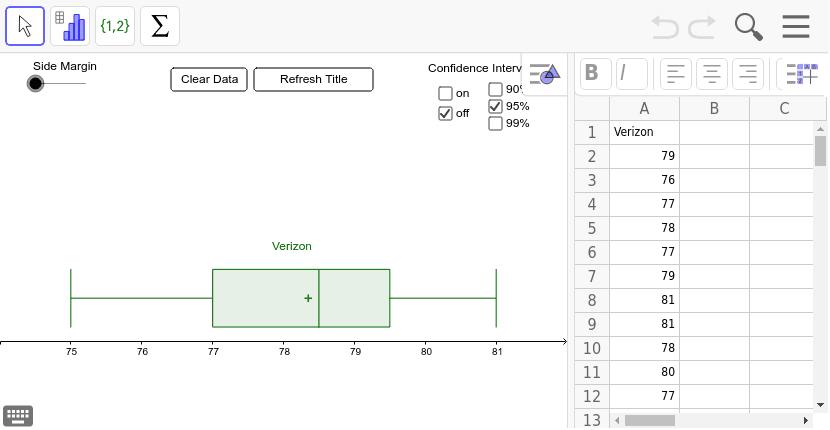Select cell A5 with value 78

point(644,228)
